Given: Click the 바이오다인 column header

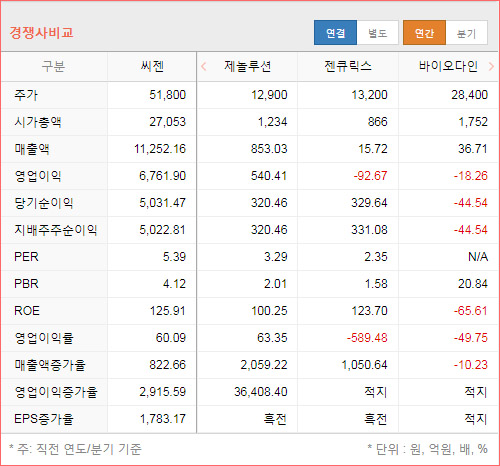Looking at the screenshot, I should click(448, 66).
